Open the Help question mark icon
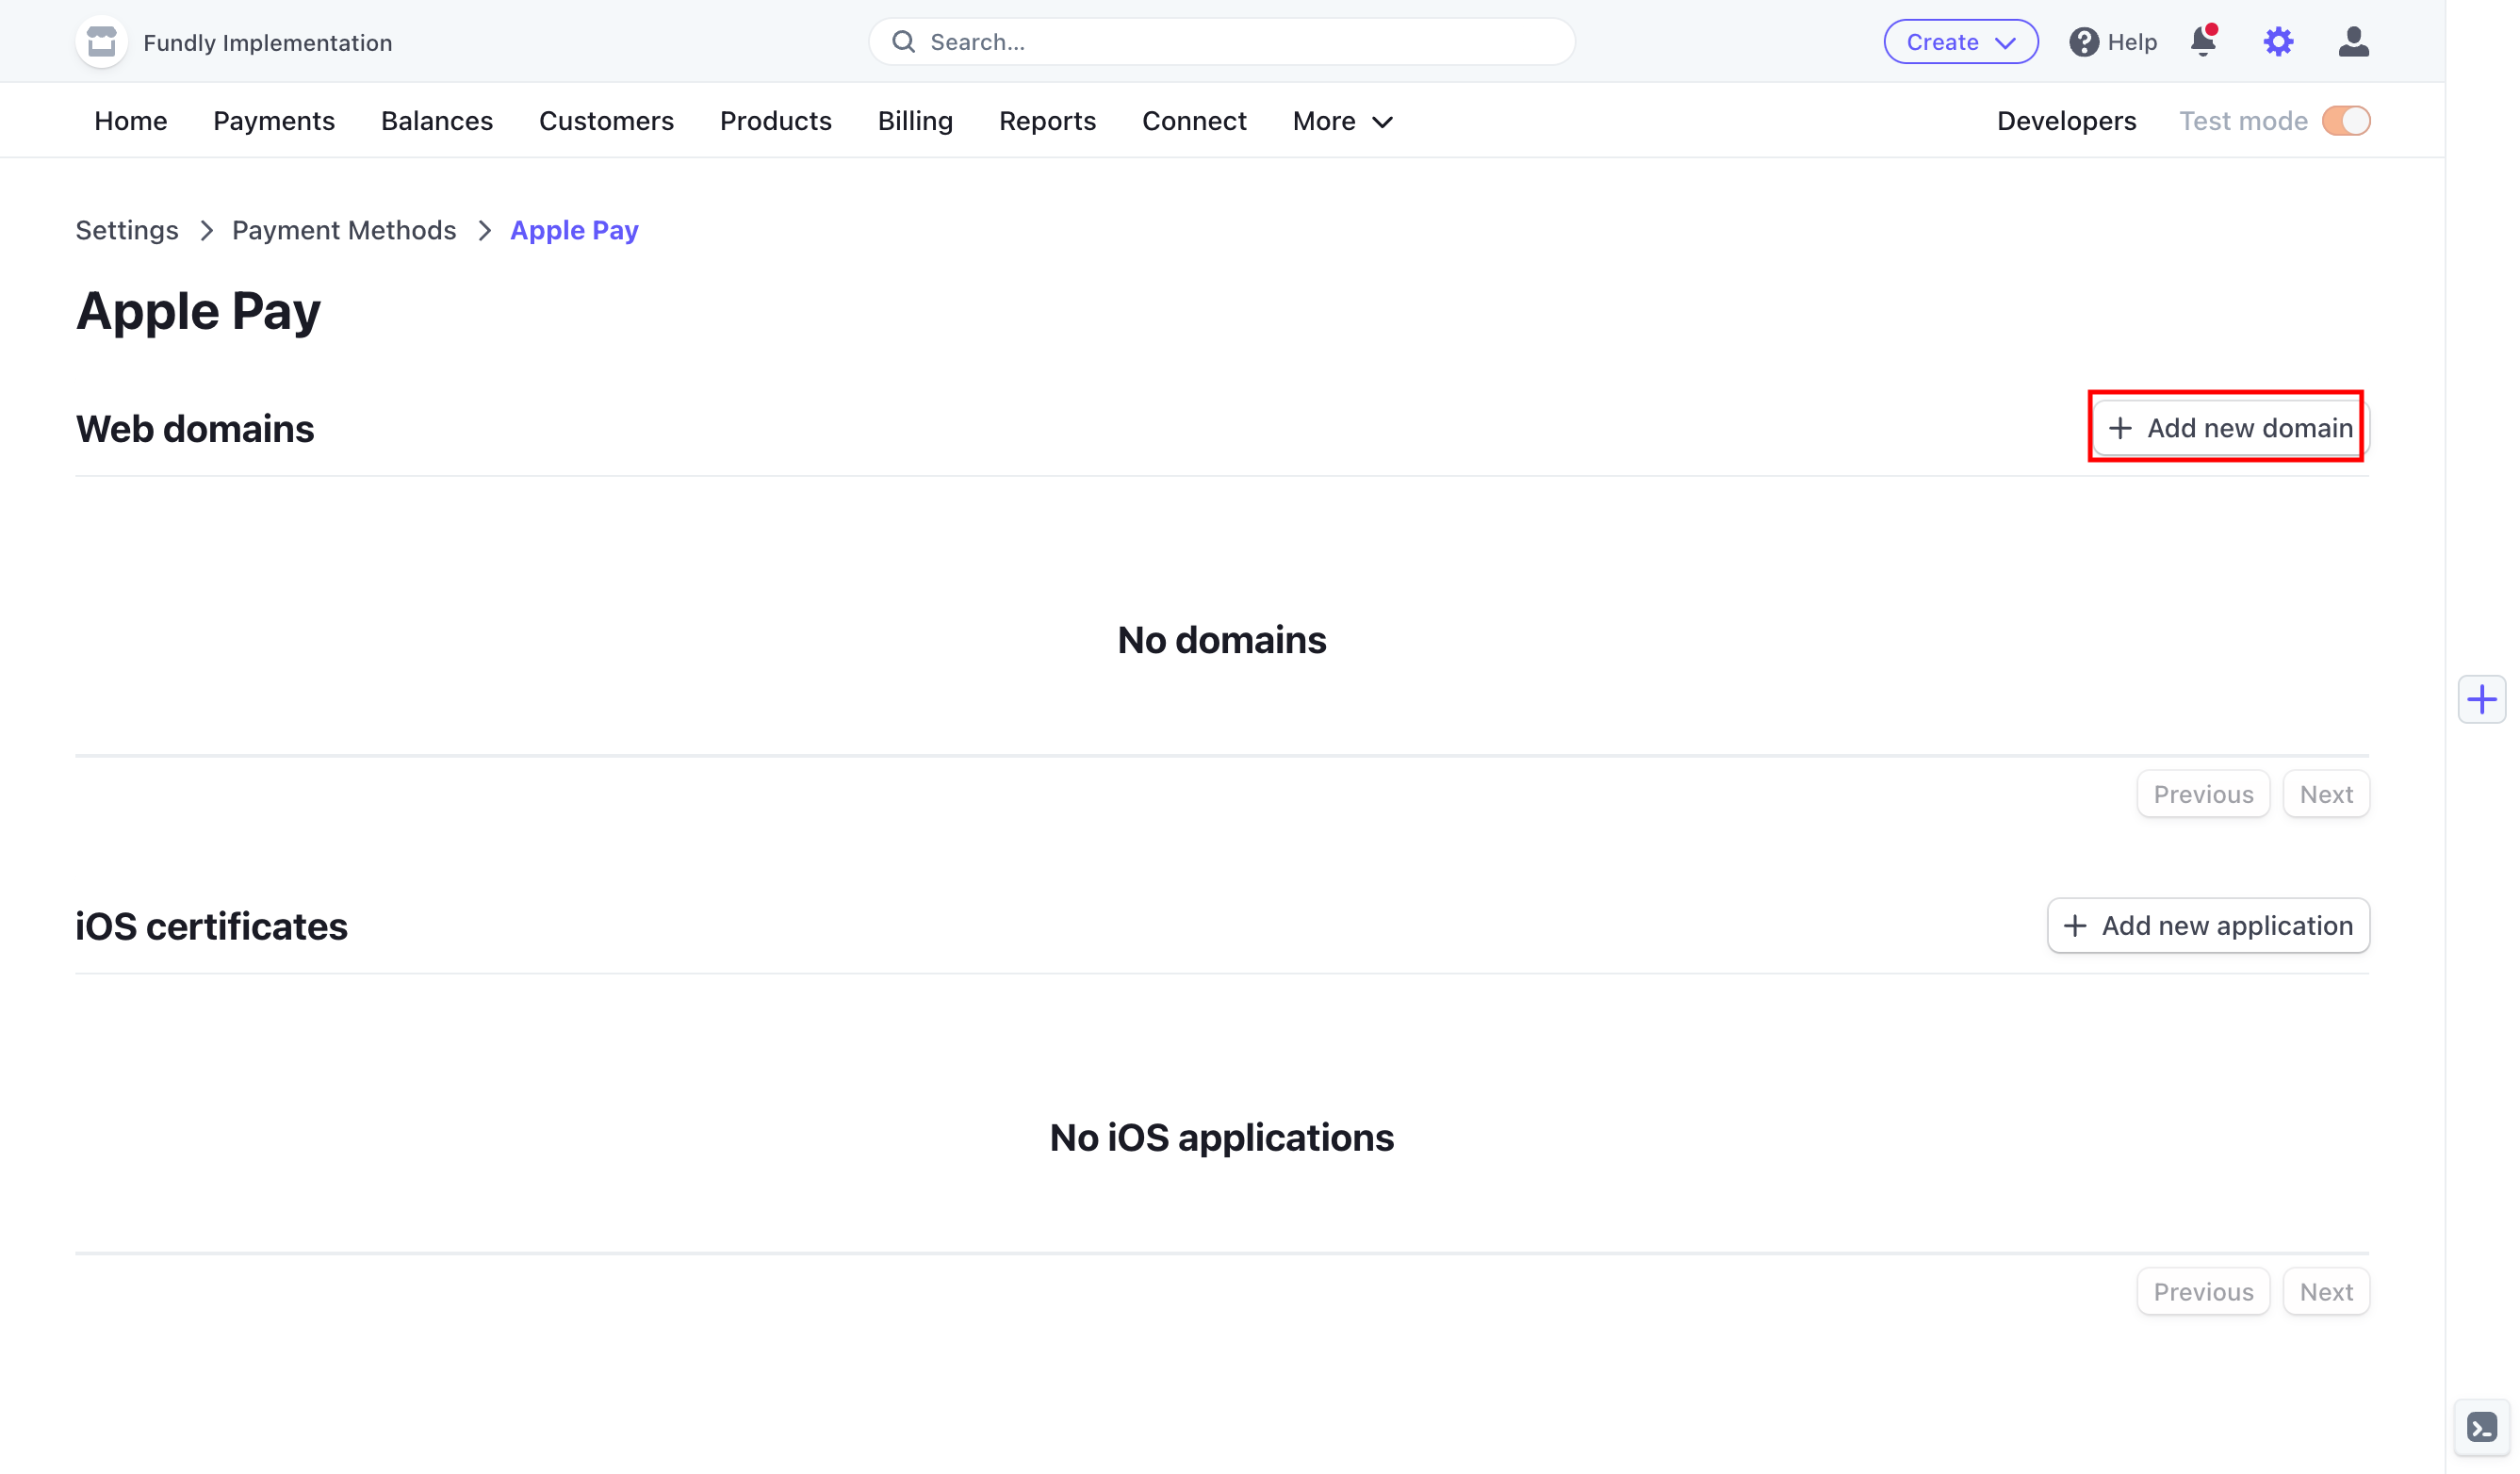Screen dimensions: 2520x1474 point(2084,42)
